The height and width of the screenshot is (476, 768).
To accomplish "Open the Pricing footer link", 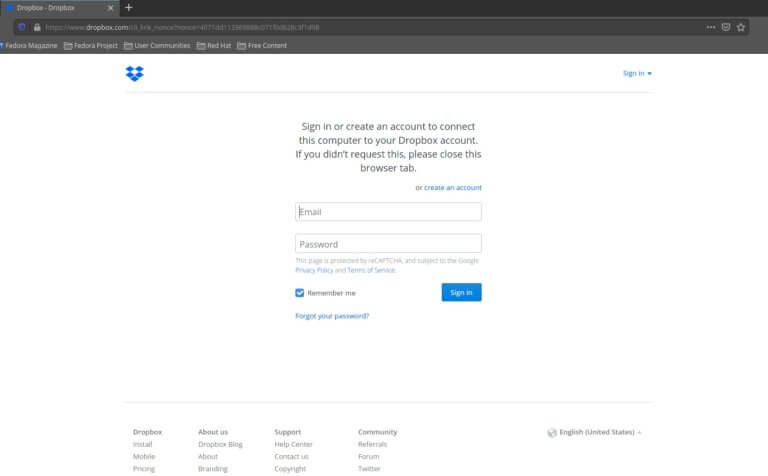I will [144, 469].
